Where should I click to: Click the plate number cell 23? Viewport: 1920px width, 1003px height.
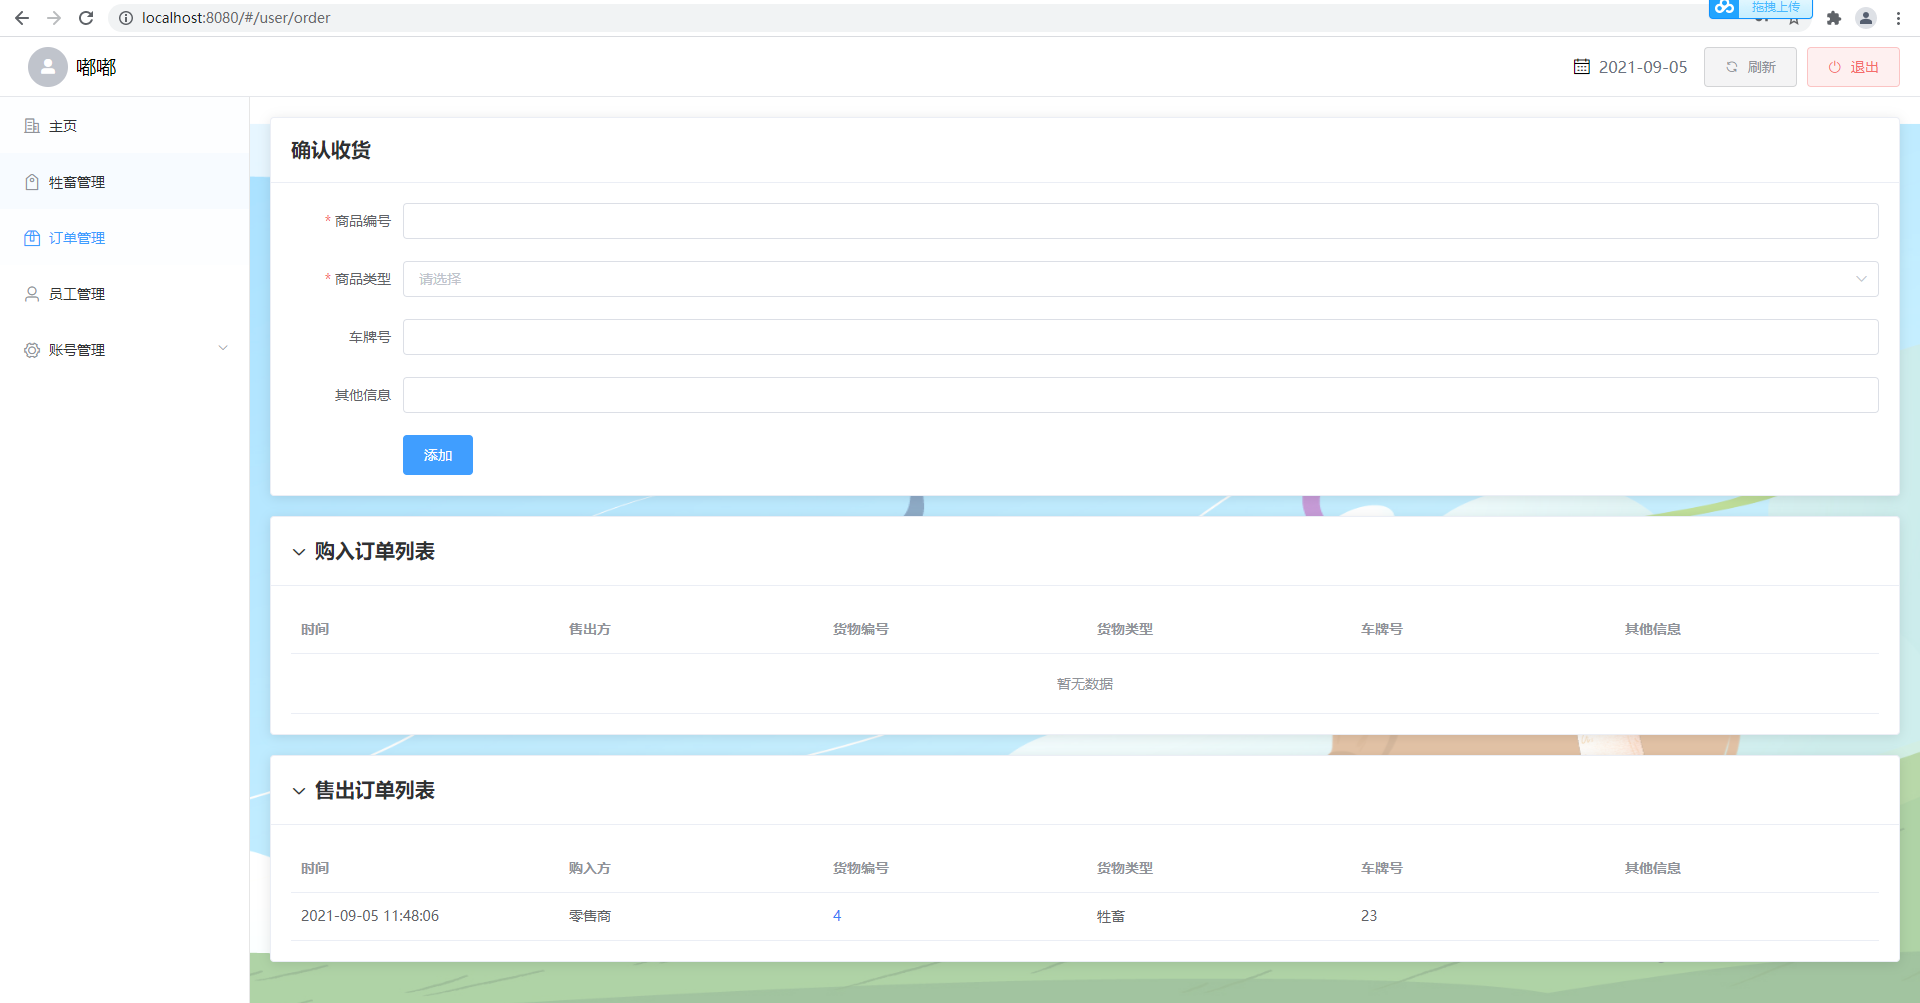click(1369, 916)
